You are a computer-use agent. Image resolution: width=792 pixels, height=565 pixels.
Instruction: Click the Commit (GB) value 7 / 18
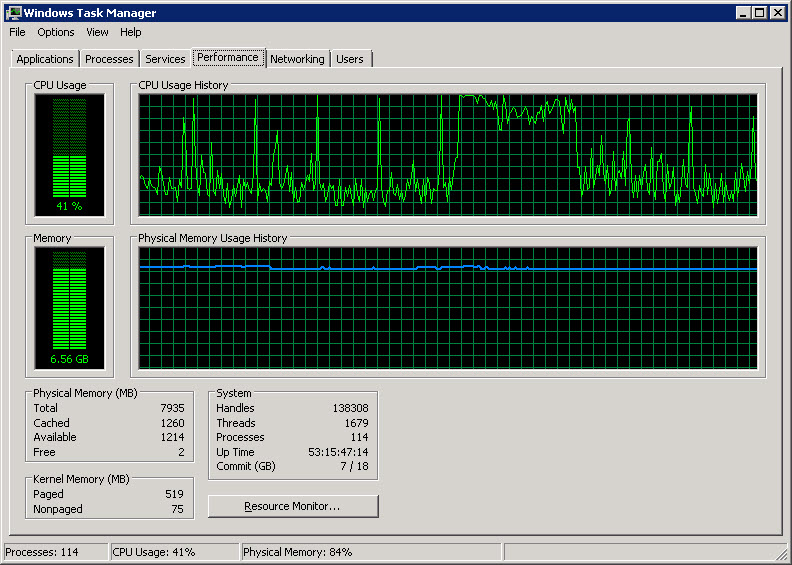click(354, 467)
